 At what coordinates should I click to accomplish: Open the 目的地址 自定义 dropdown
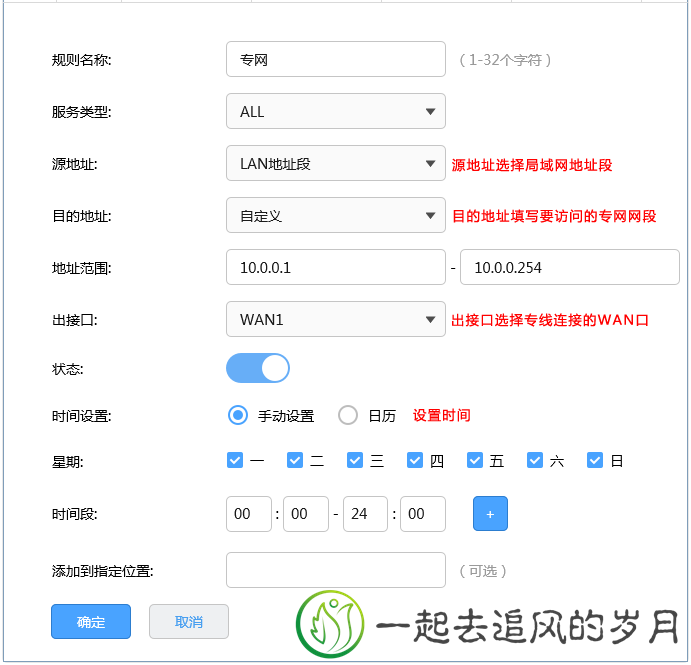pyautogui.click(x=335, y=215)
